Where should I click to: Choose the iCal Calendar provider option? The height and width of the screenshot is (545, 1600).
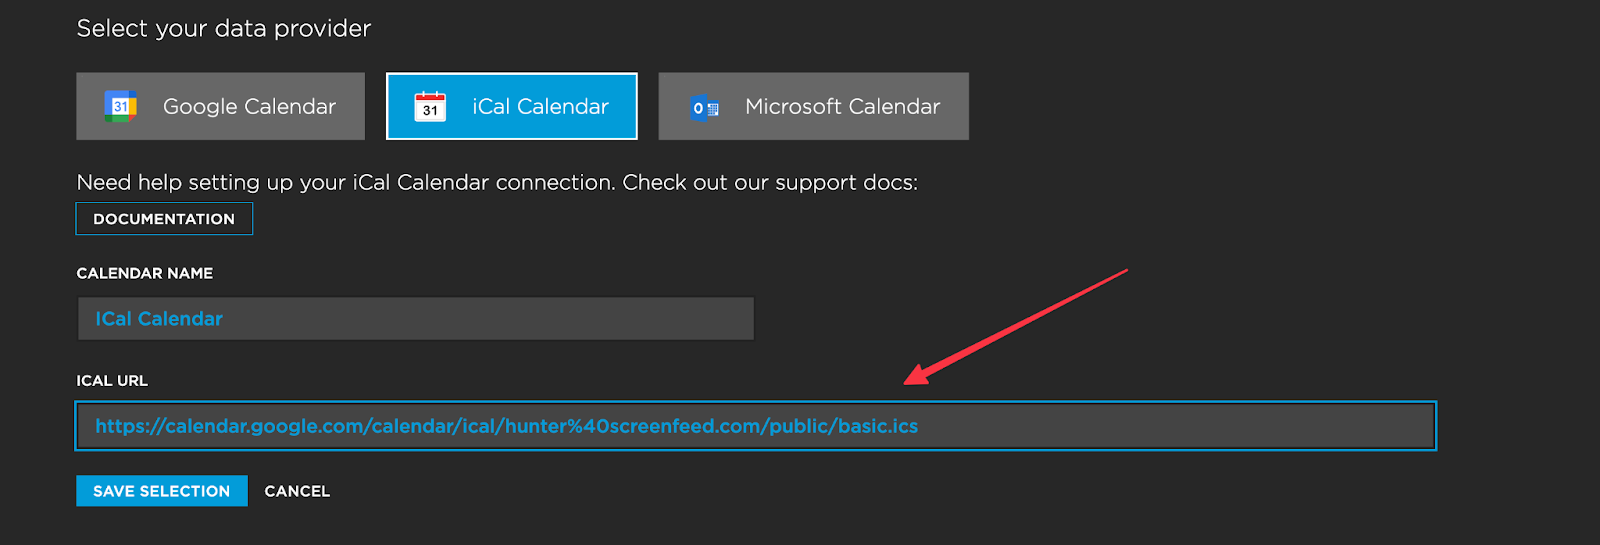512,106
